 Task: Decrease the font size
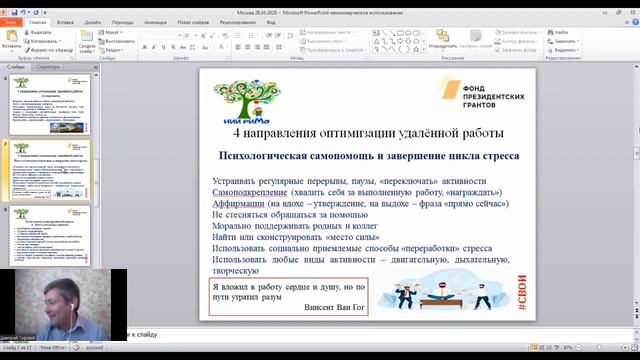pos(212,36)
